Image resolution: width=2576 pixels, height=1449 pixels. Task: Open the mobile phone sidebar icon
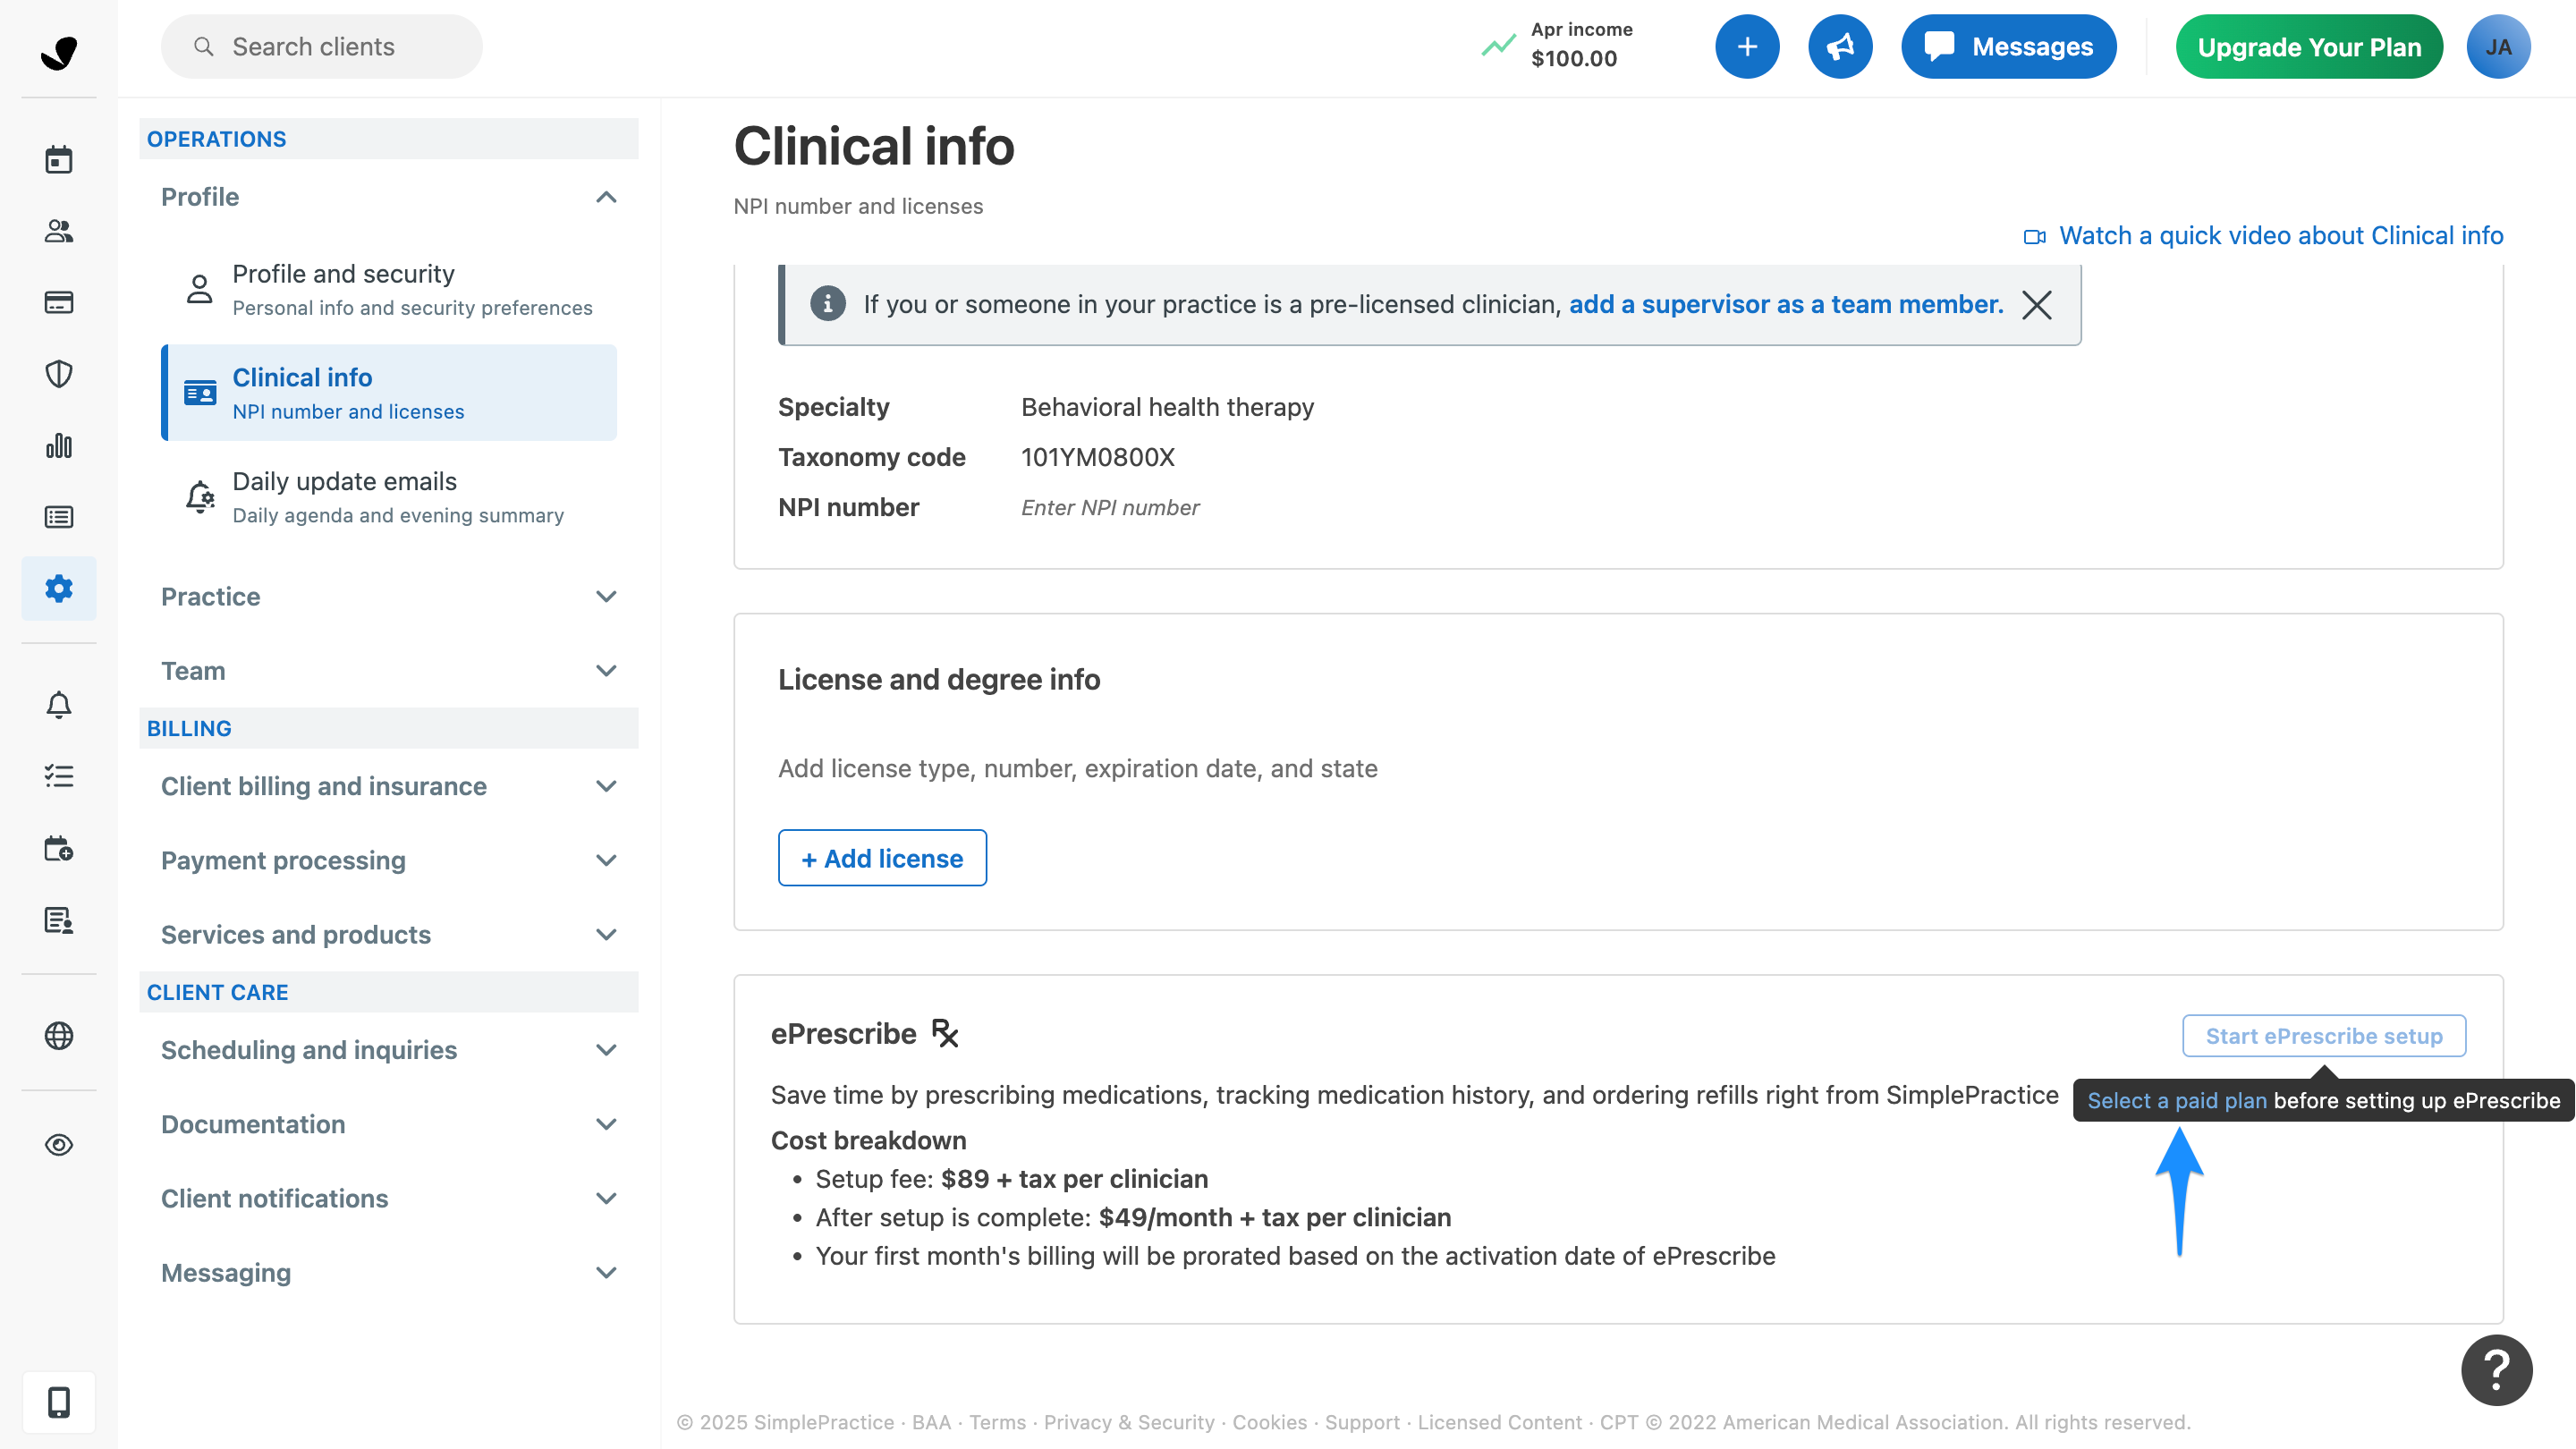59,1402
